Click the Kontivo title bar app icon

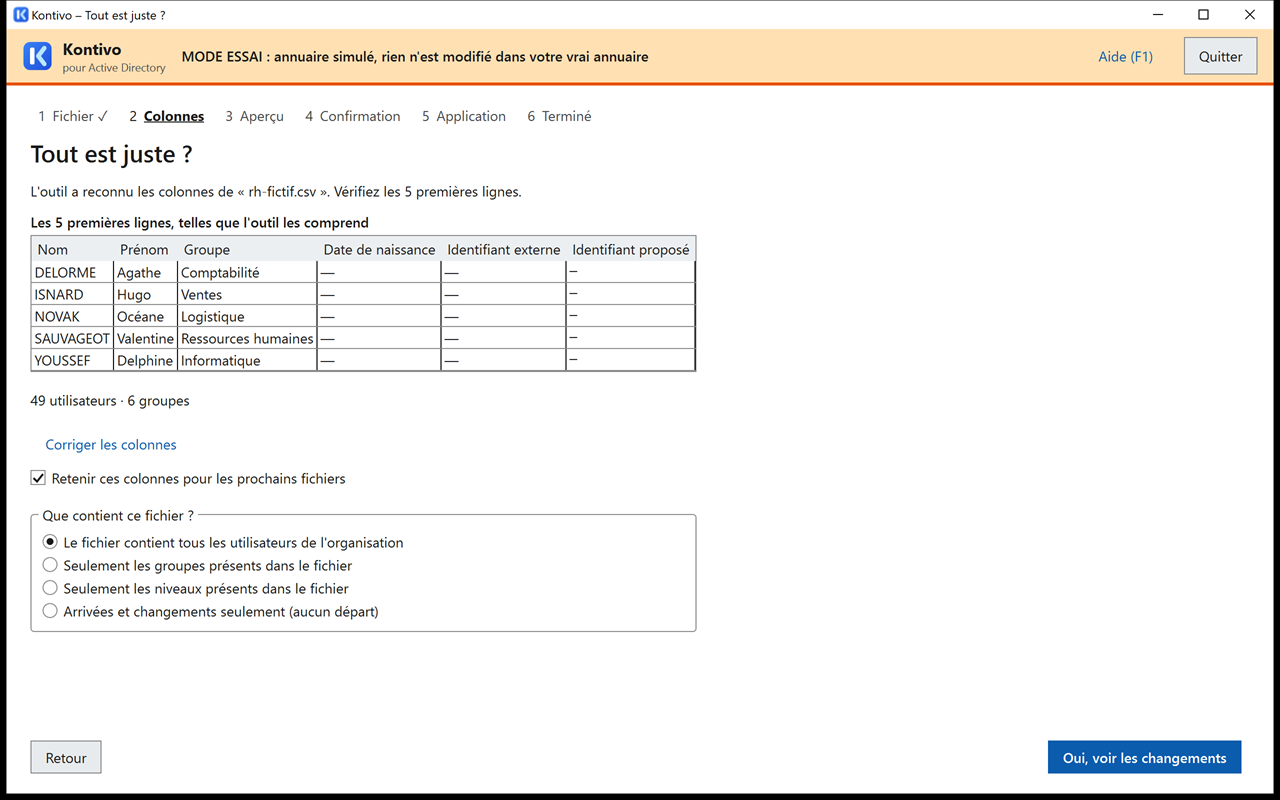point(20,15)
